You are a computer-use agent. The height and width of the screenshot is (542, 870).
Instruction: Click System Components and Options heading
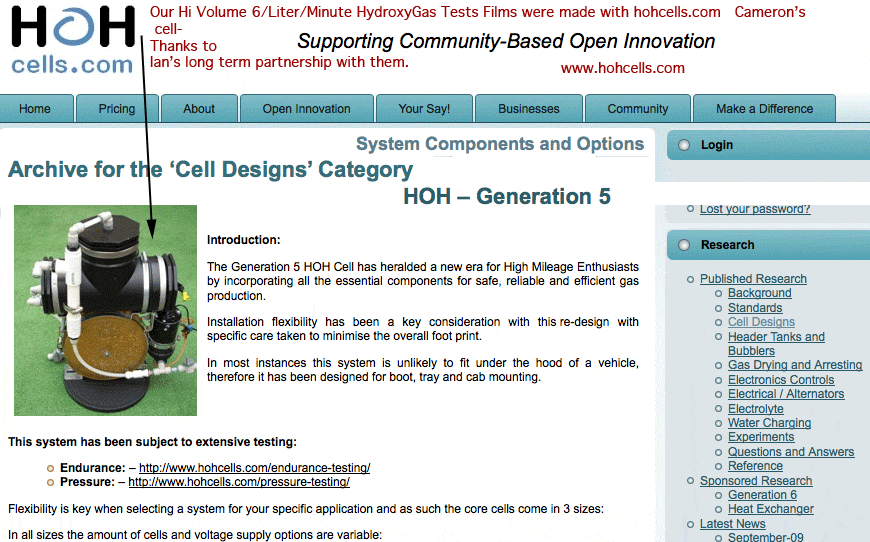(500, 144)
